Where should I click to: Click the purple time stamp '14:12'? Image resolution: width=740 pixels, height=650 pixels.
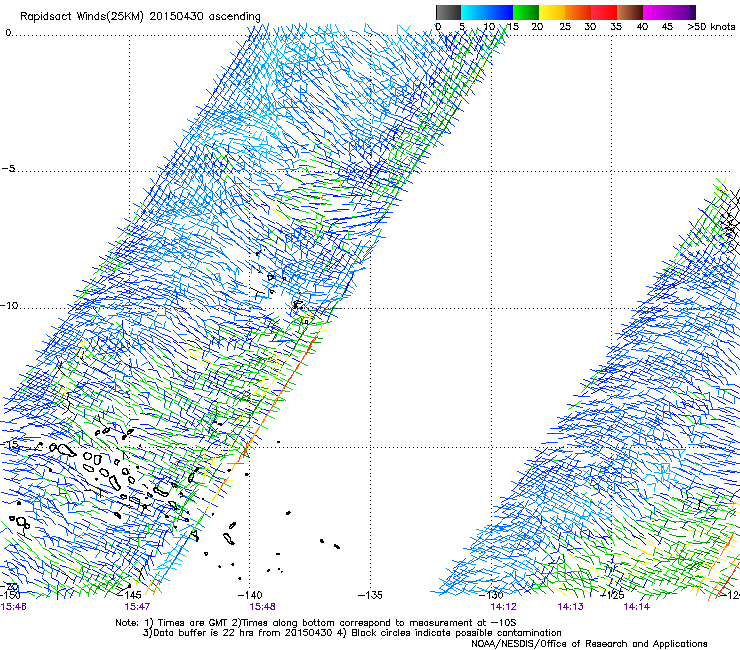tap(504, 607)
